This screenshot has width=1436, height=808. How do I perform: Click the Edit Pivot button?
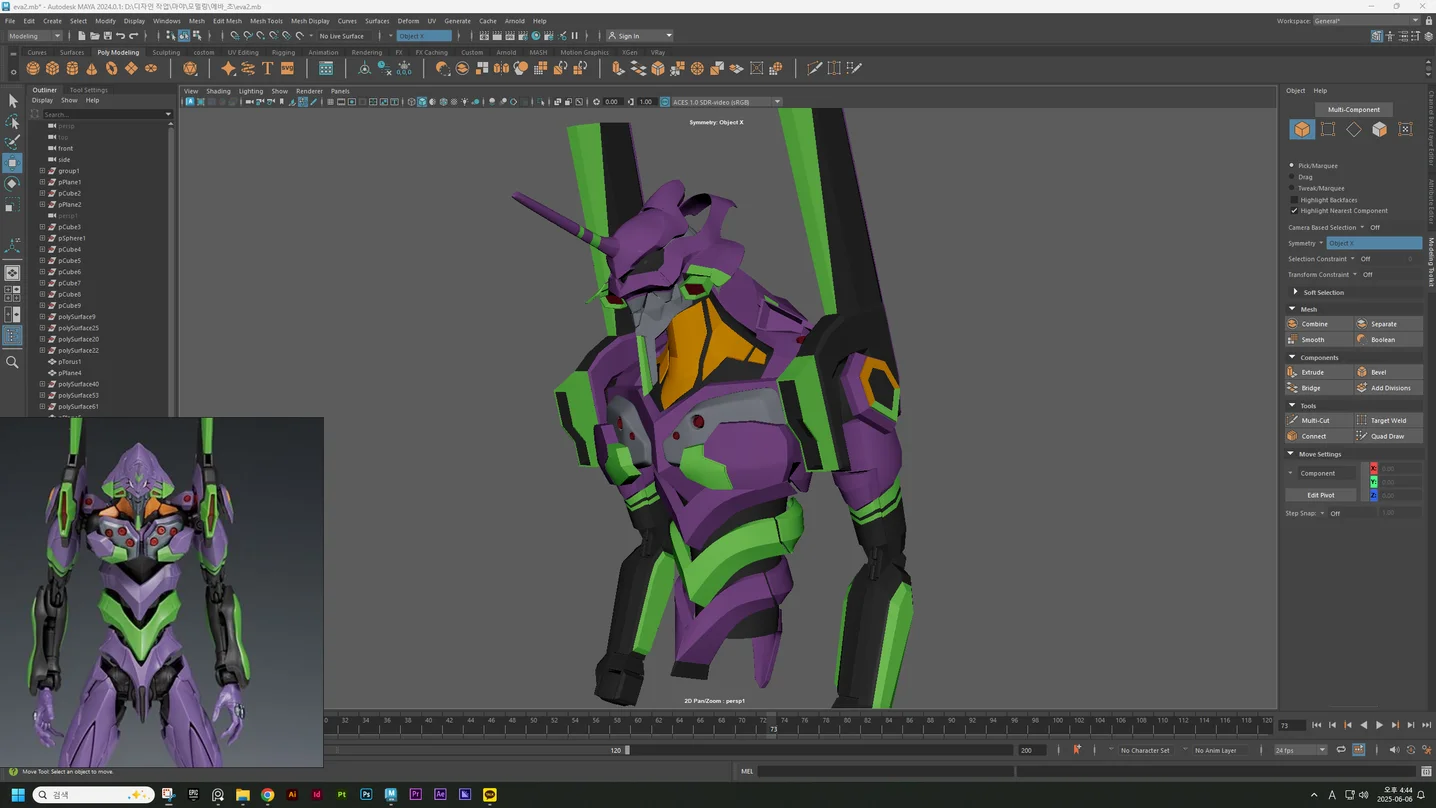[1320, 495]
